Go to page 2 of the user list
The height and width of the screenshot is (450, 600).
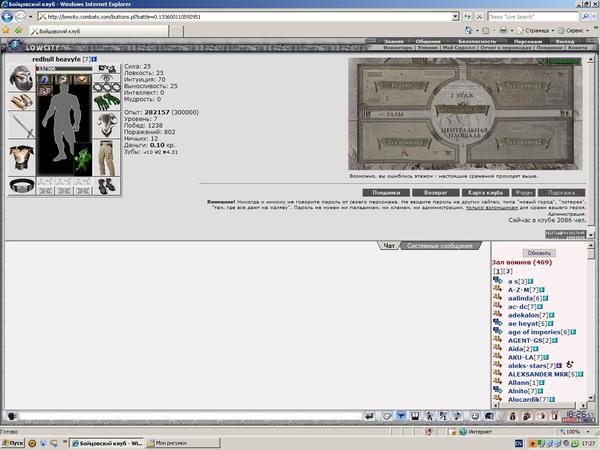[508, 271]
